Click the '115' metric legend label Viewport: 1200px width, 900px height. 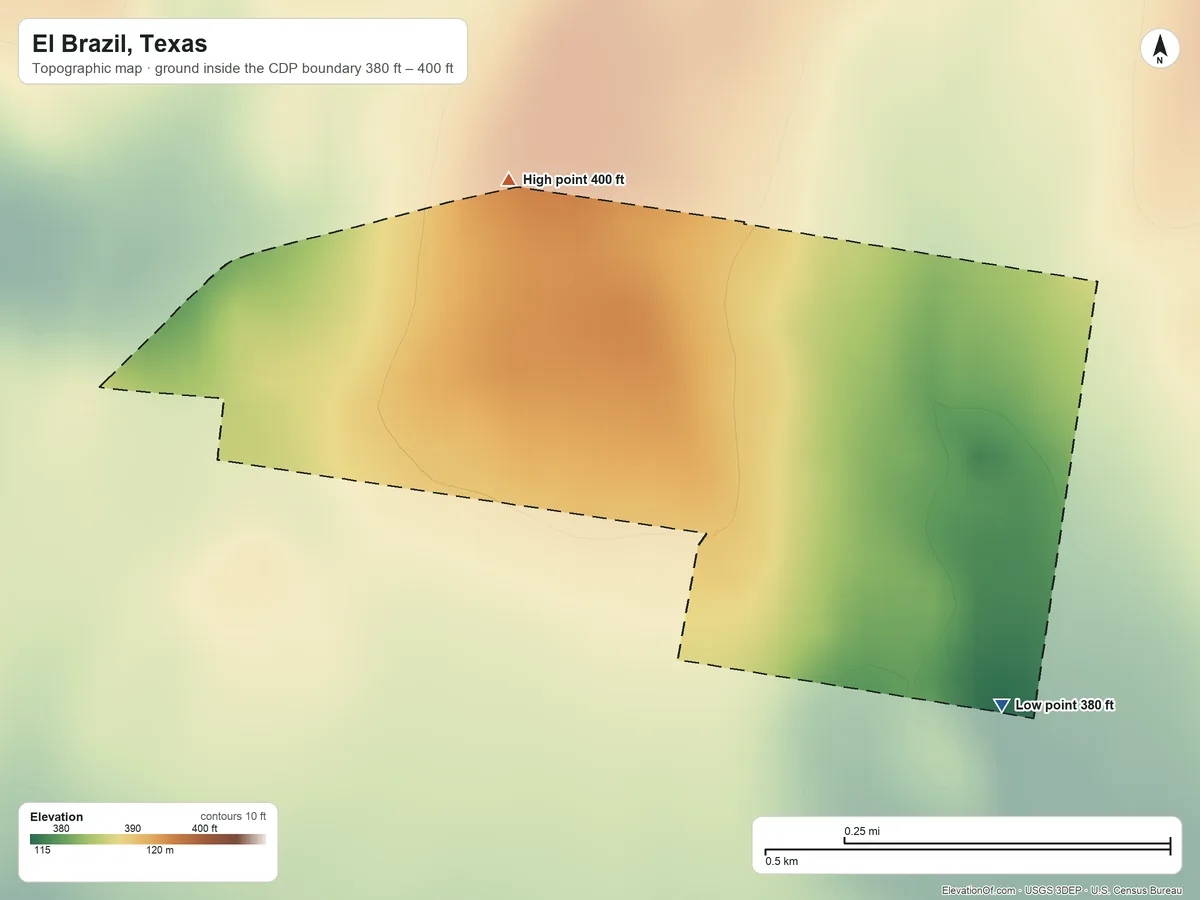[x=43, y=851]
